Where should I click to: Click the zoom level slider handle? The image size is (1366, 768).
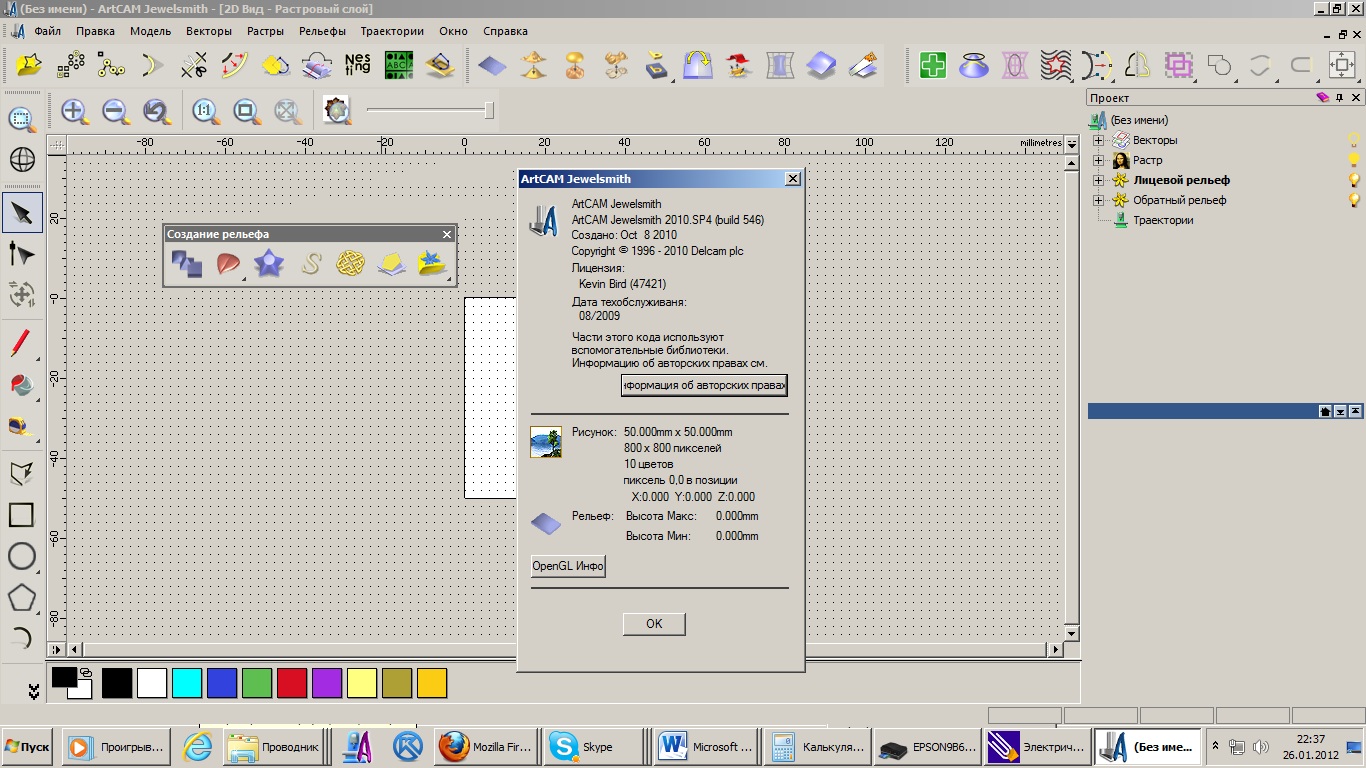[489, 110]
